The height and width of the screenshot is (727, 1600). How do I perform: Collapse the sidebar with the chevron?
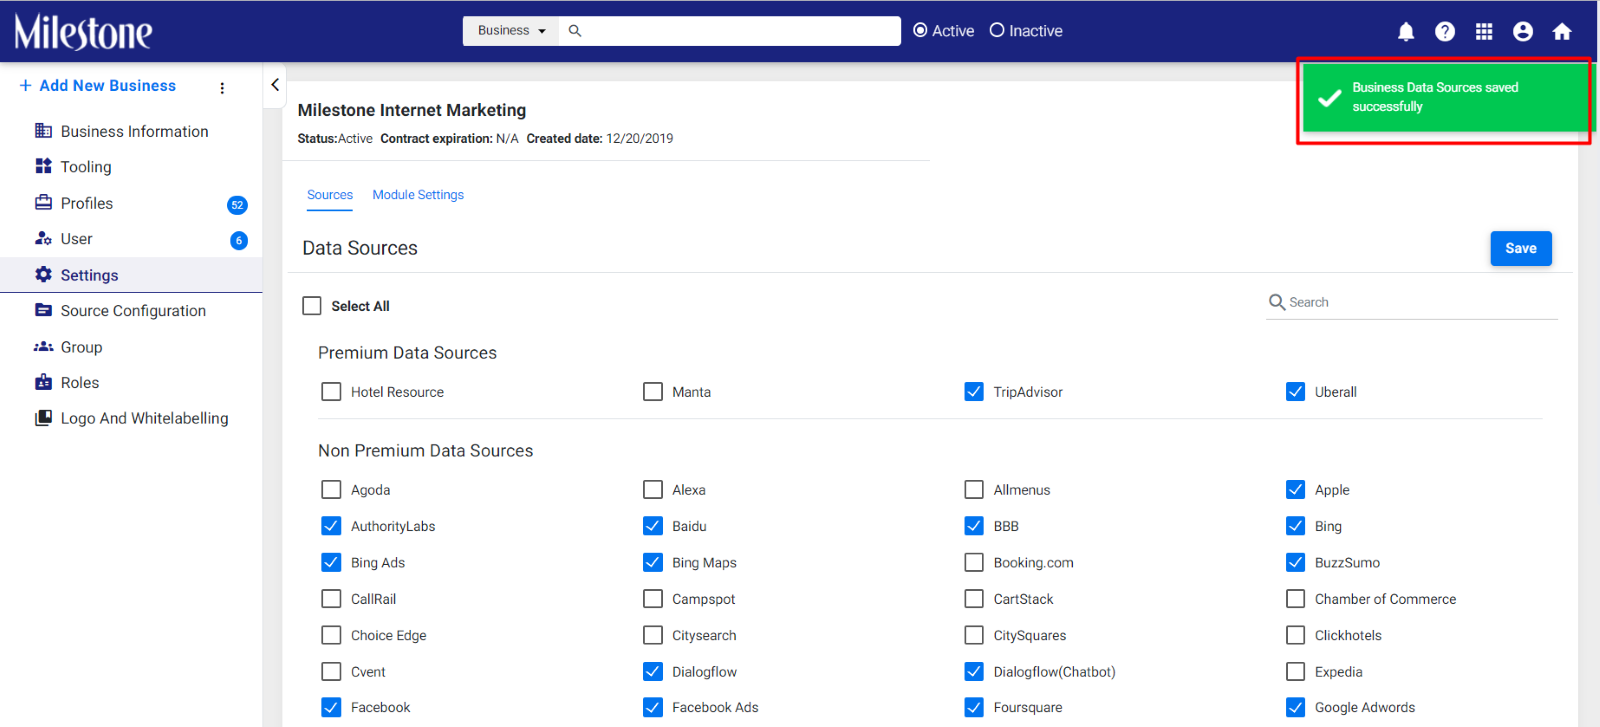point(275,85)
